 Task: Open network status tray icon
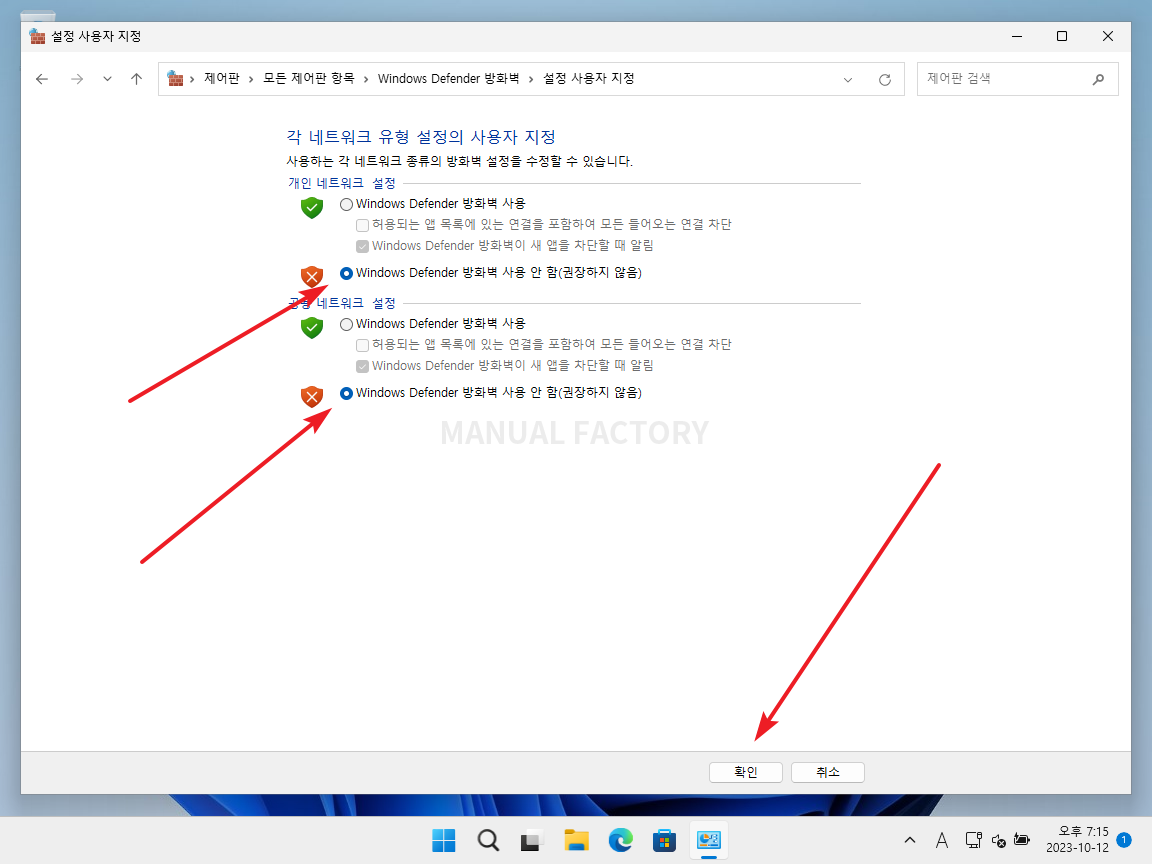pyautogui.click(x=973, y=840)
